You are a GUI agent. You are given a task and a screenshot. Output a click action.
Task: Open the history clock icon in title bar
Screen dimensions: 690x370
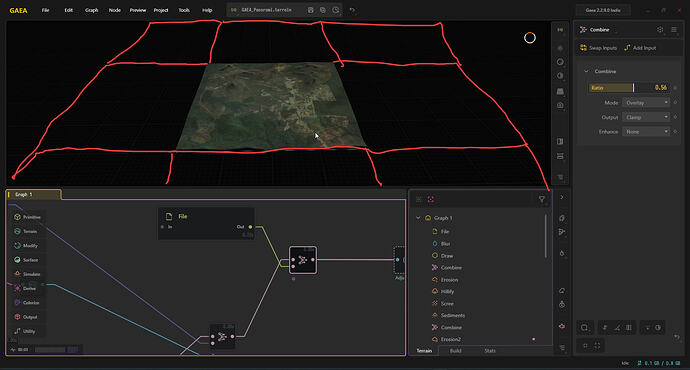coord(336,10)
